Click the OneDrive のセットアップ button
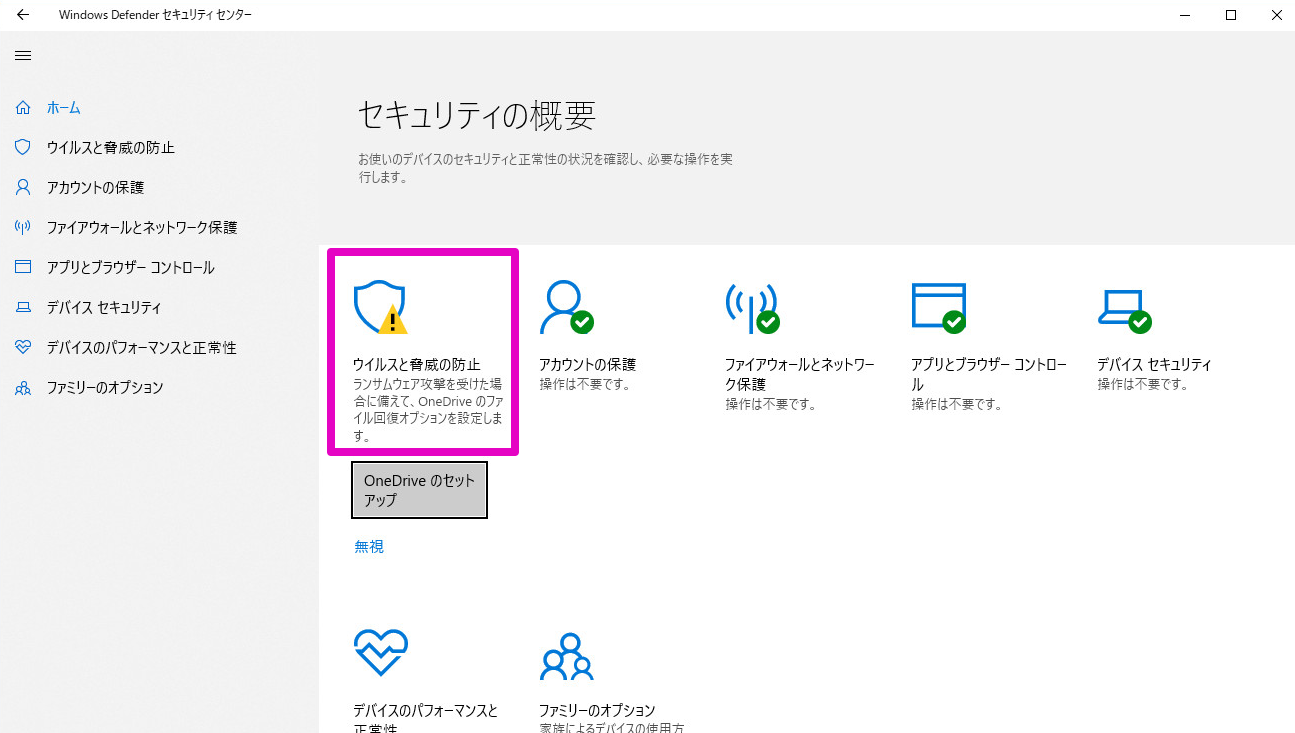This screenshot has height=733, width=1295. [419, 490]
